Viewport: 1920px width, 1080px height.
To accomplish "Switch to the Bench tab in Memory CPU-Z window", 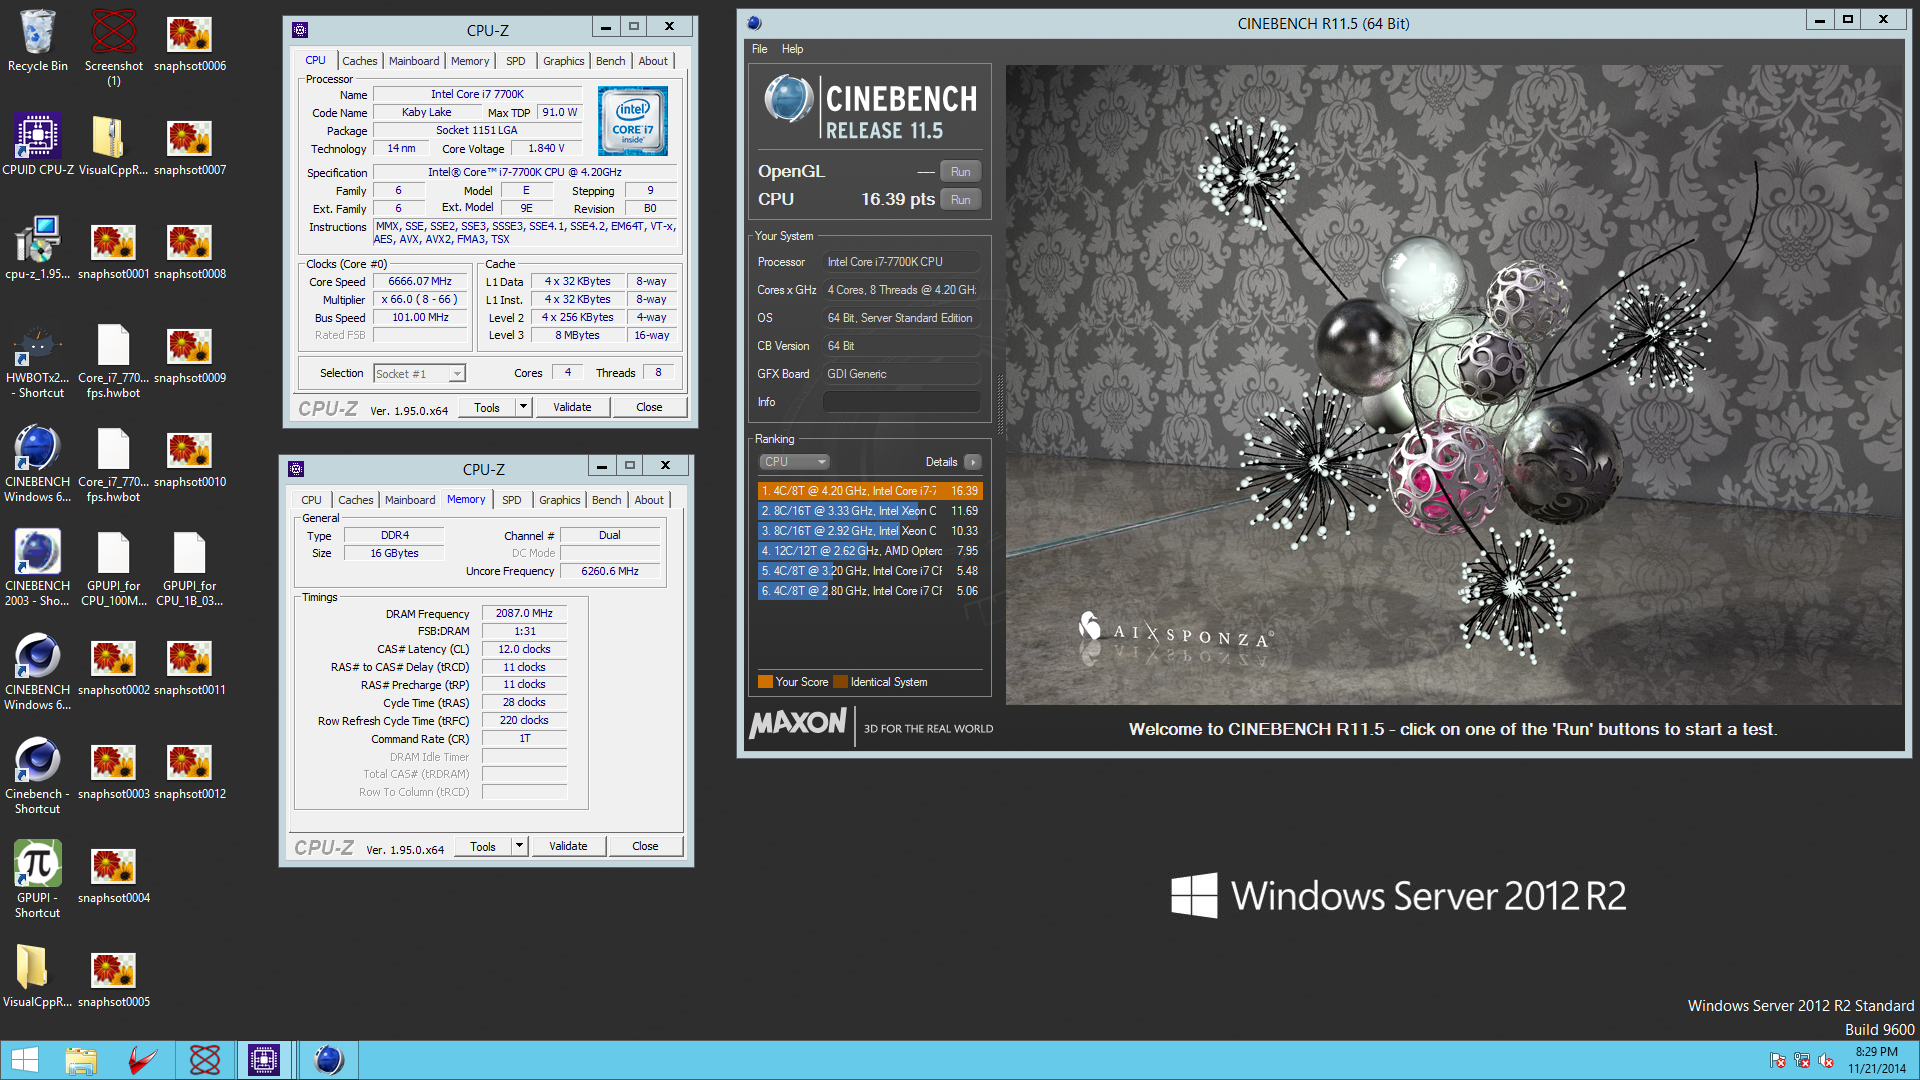I will click(607, 500).
